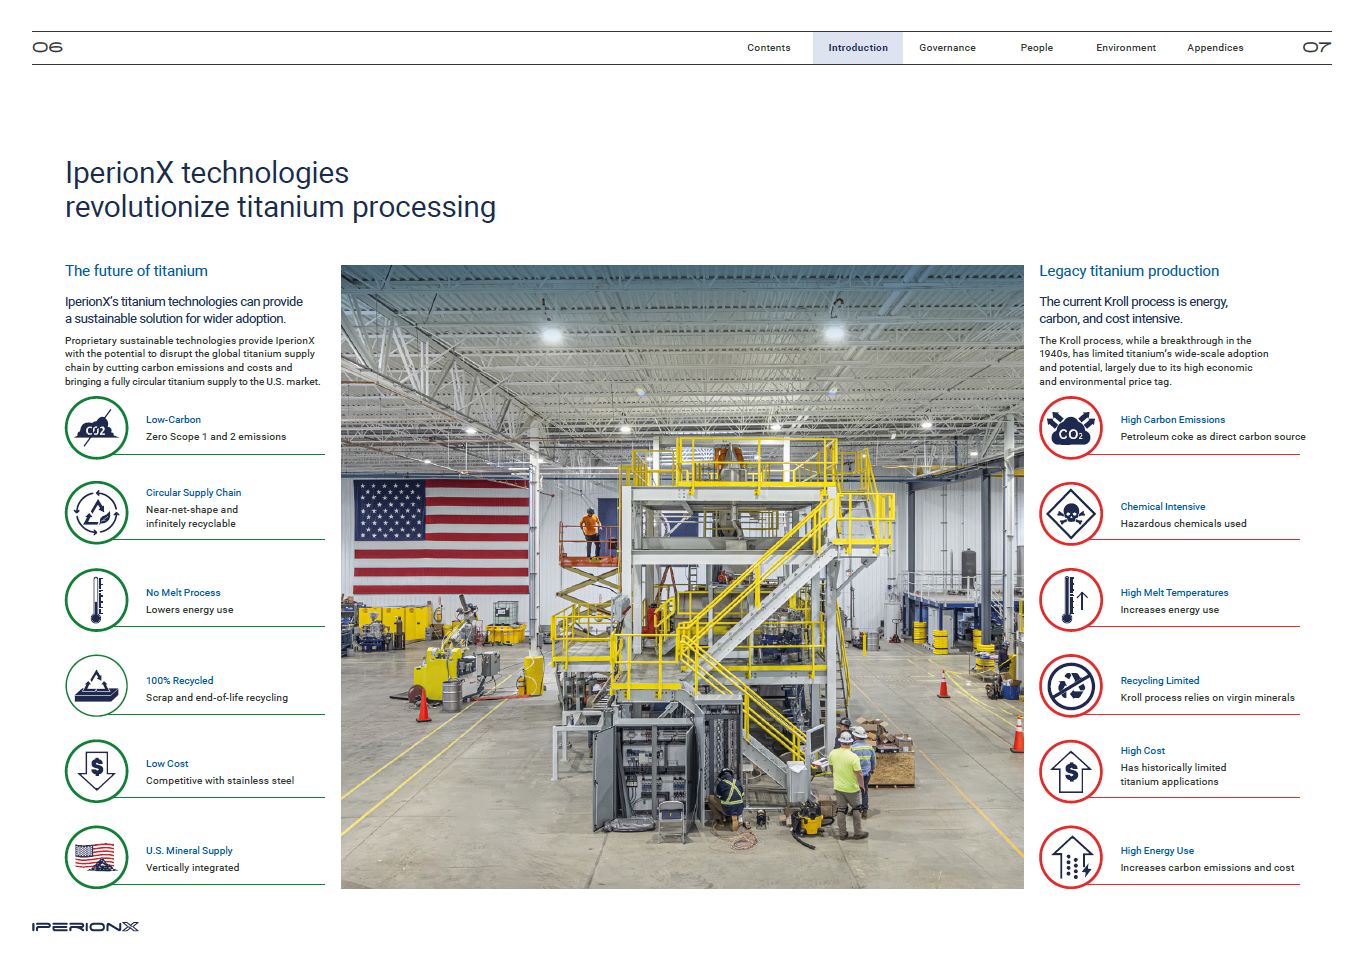1362x961 pixels.
Task: Go to the People section tab
Action: pyautogui.click(x=1036, y=48)
